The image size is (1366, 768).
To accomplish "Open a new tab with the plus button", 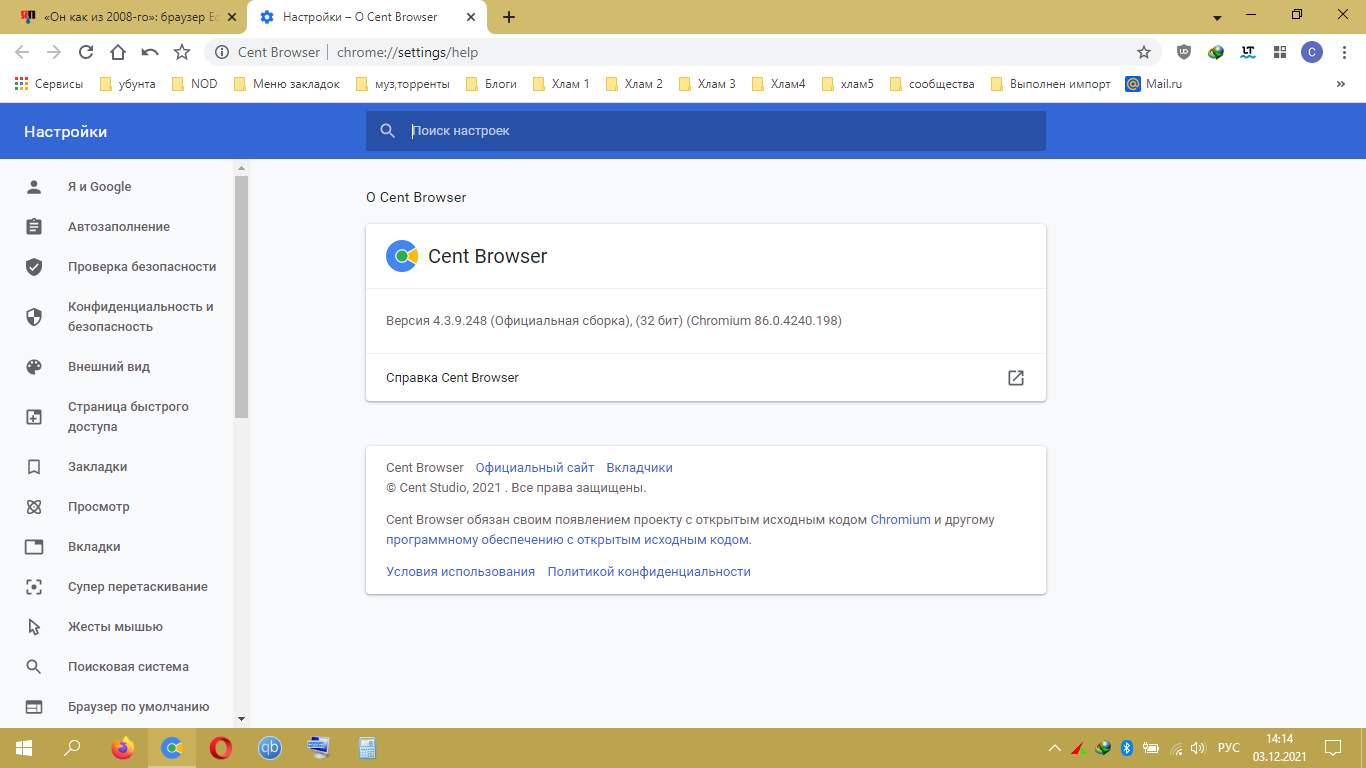I will tap(509, 18).
